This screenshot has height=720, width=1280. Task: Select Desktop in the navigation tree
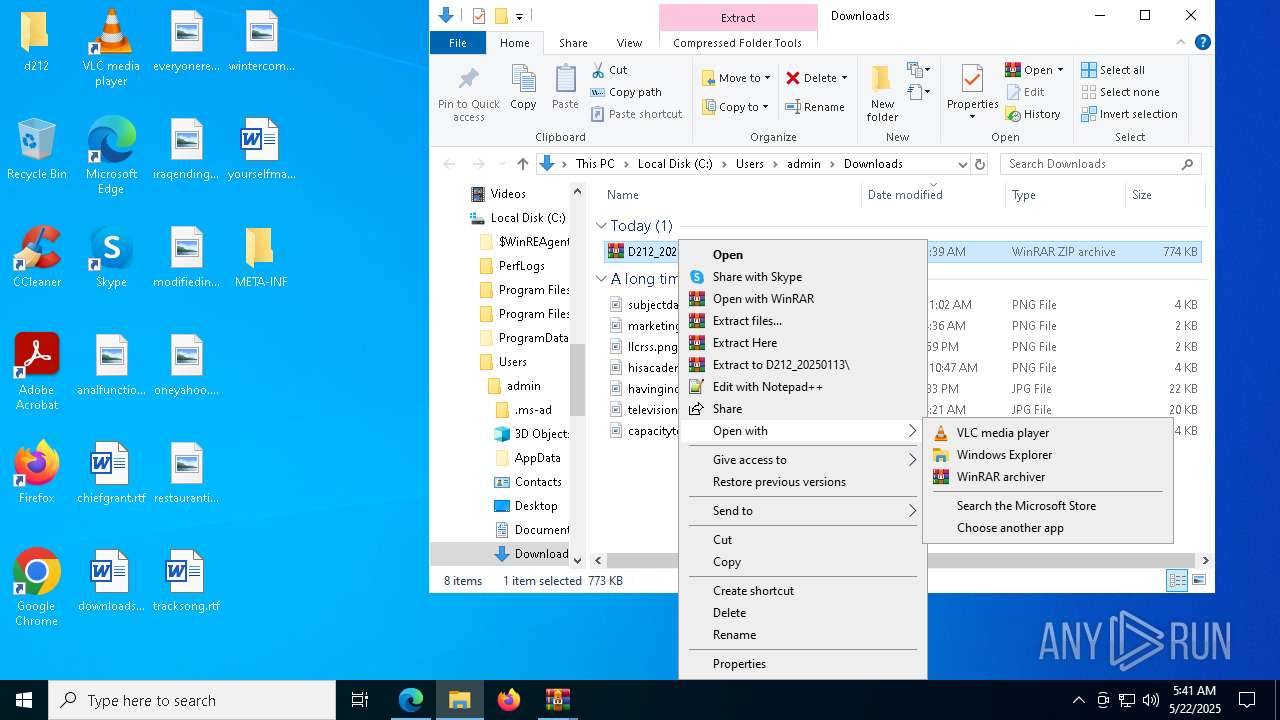pyautogui.click(x=535, y=506)
